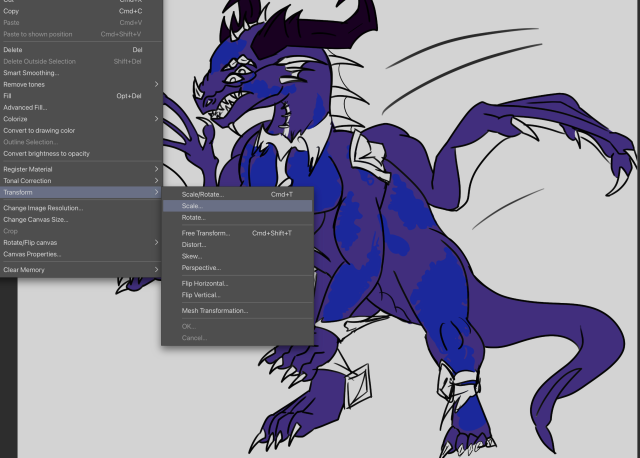This screenshot has width=640, height=458.
Task: Choose Scale/Rotate in Transform submenu
Action: [203, 194]
